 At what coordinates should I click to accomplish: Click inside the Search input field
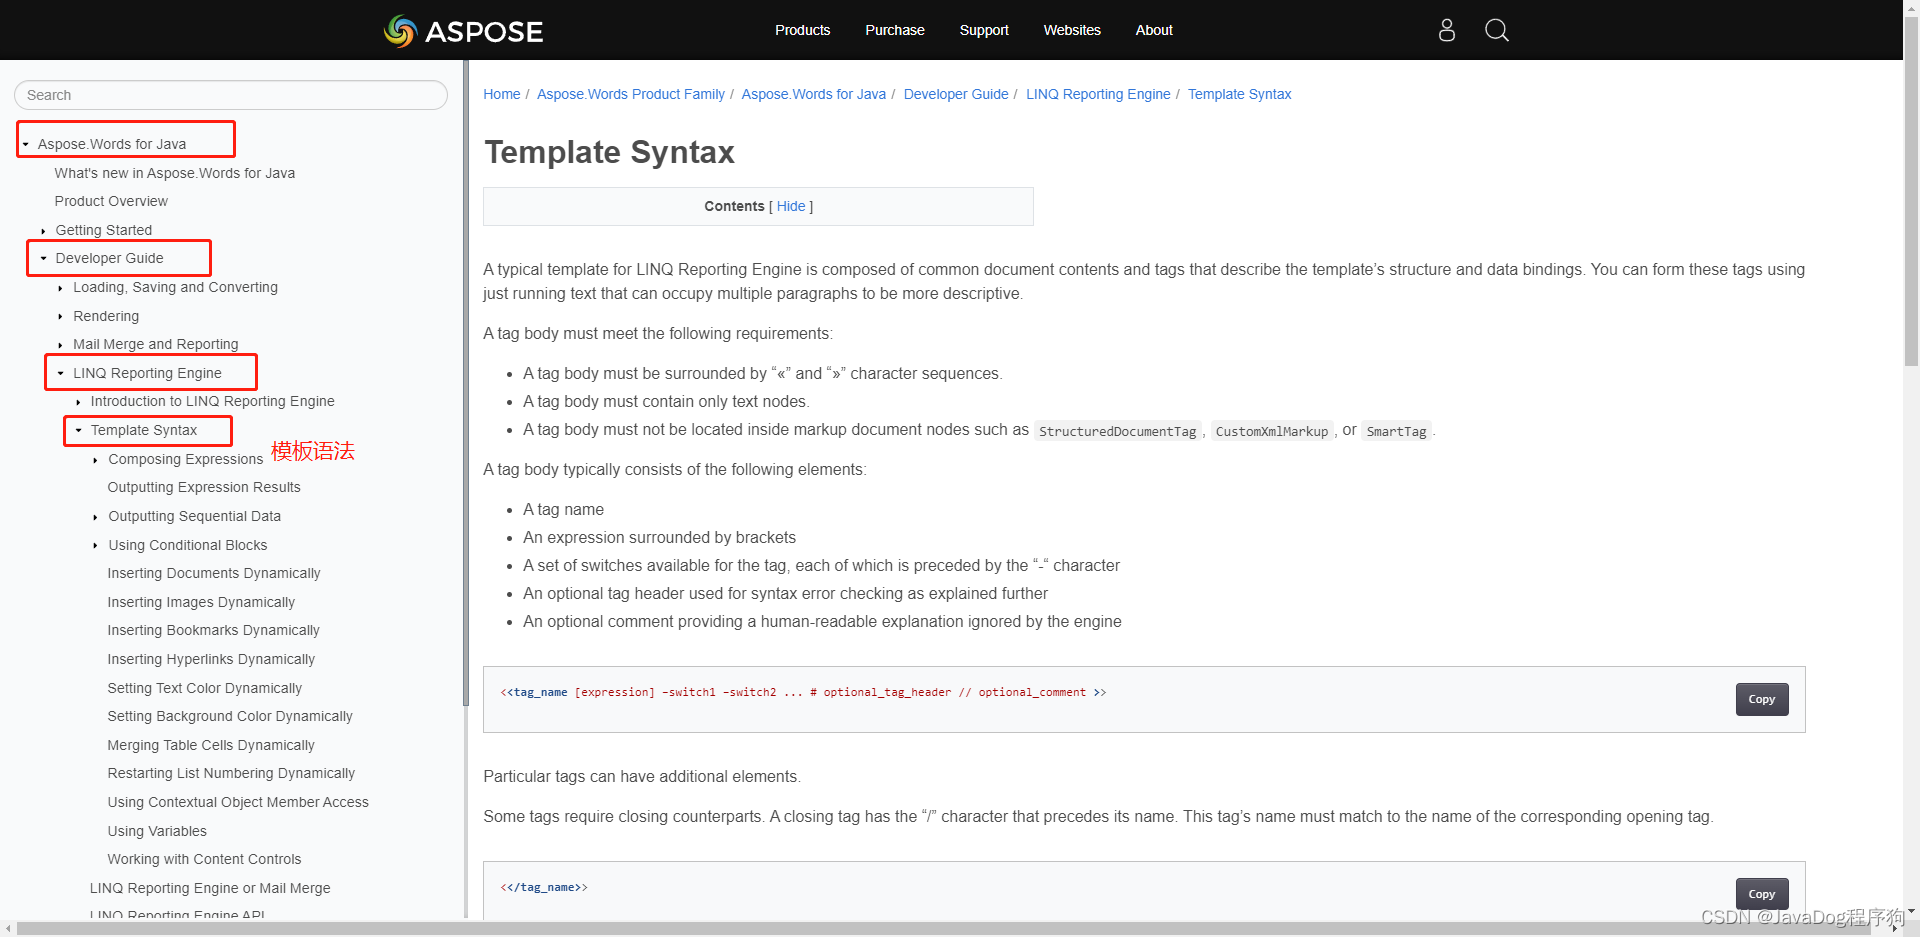pos(230,95)
